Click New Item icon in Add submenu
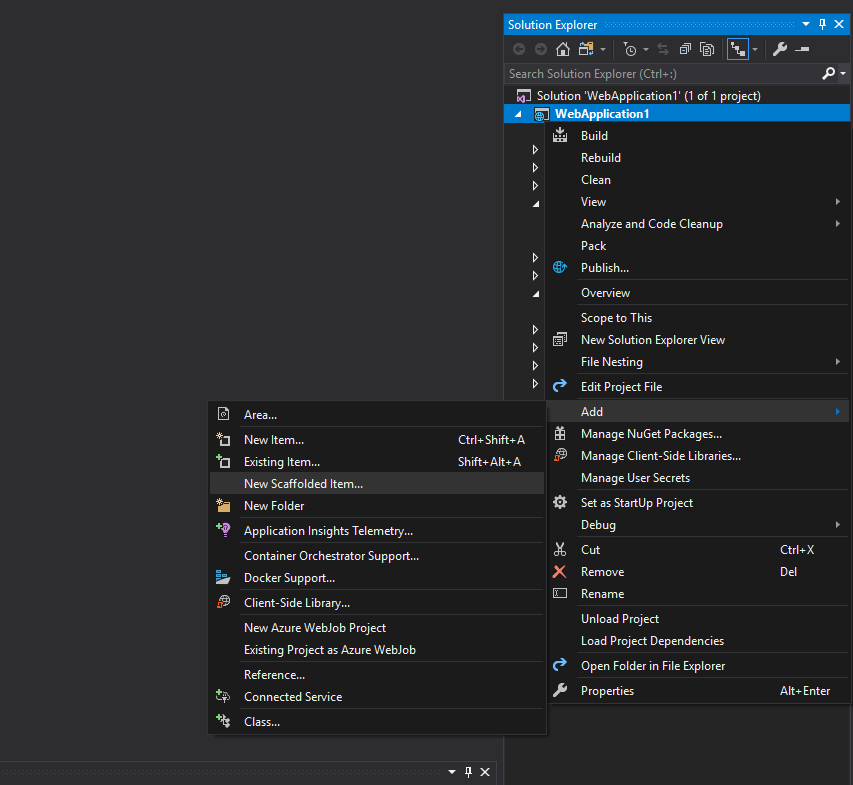 pos(224,439)
